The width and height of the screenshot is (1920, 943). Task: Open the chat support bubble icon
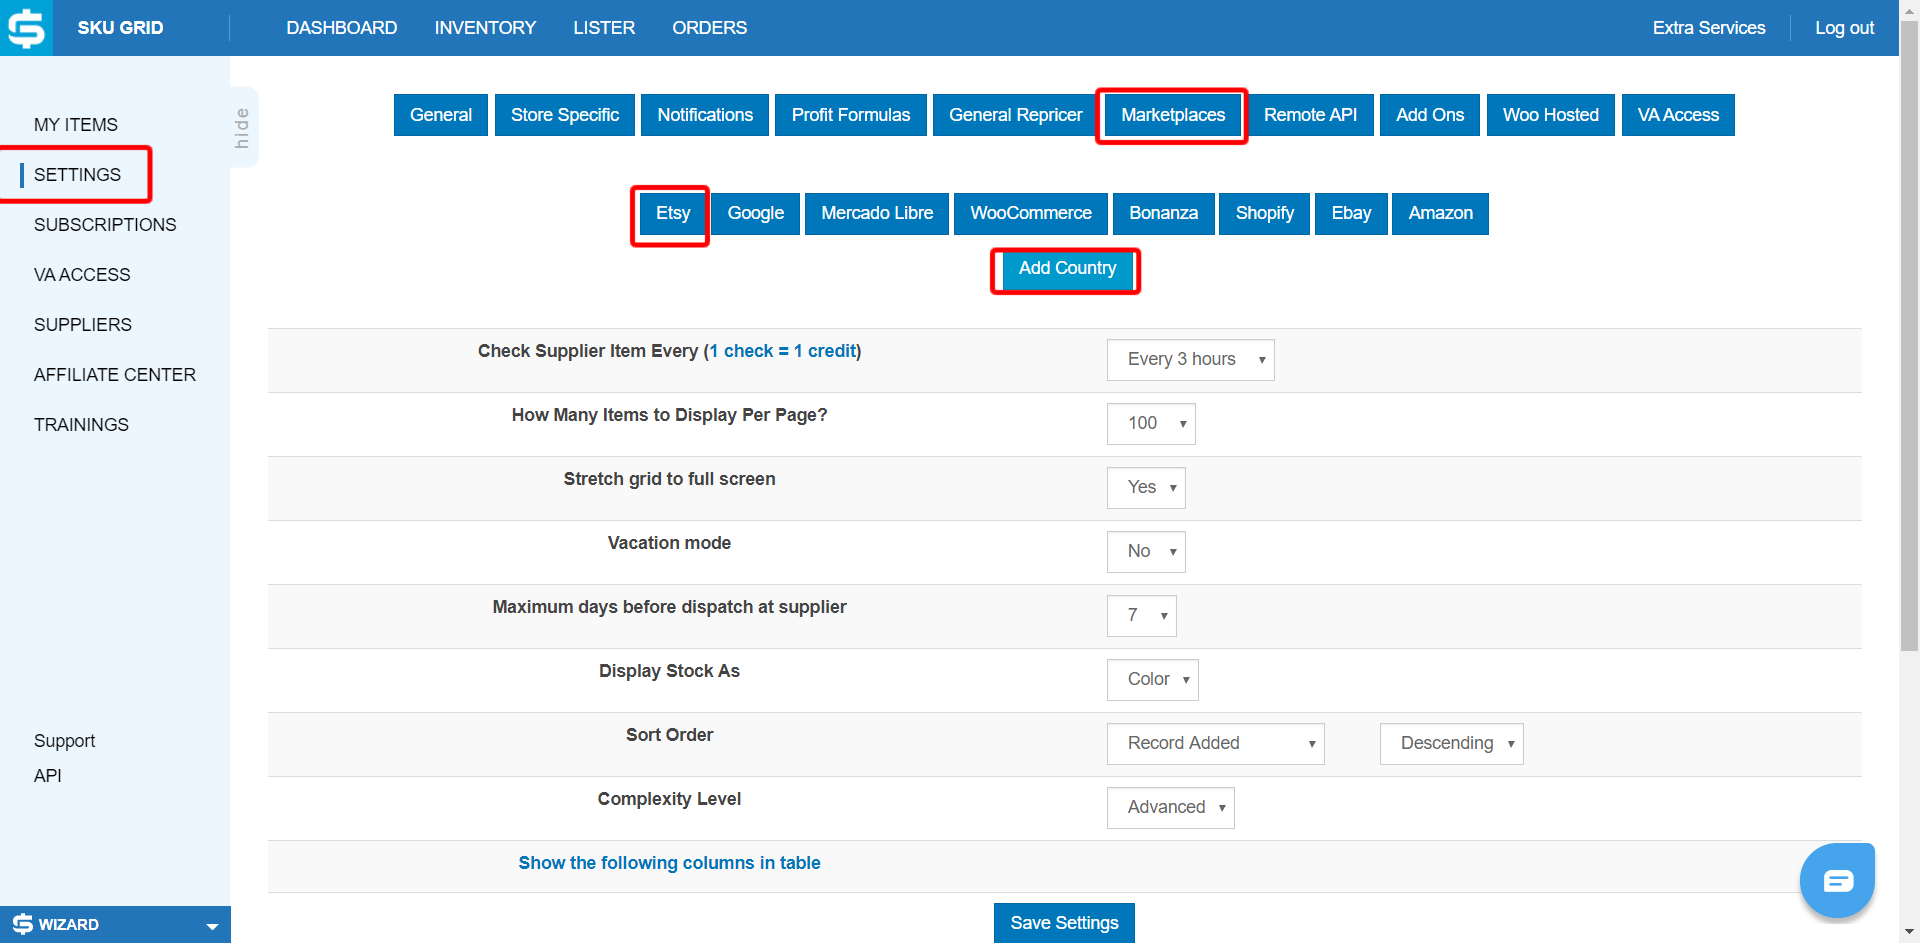click(1837, 881)
